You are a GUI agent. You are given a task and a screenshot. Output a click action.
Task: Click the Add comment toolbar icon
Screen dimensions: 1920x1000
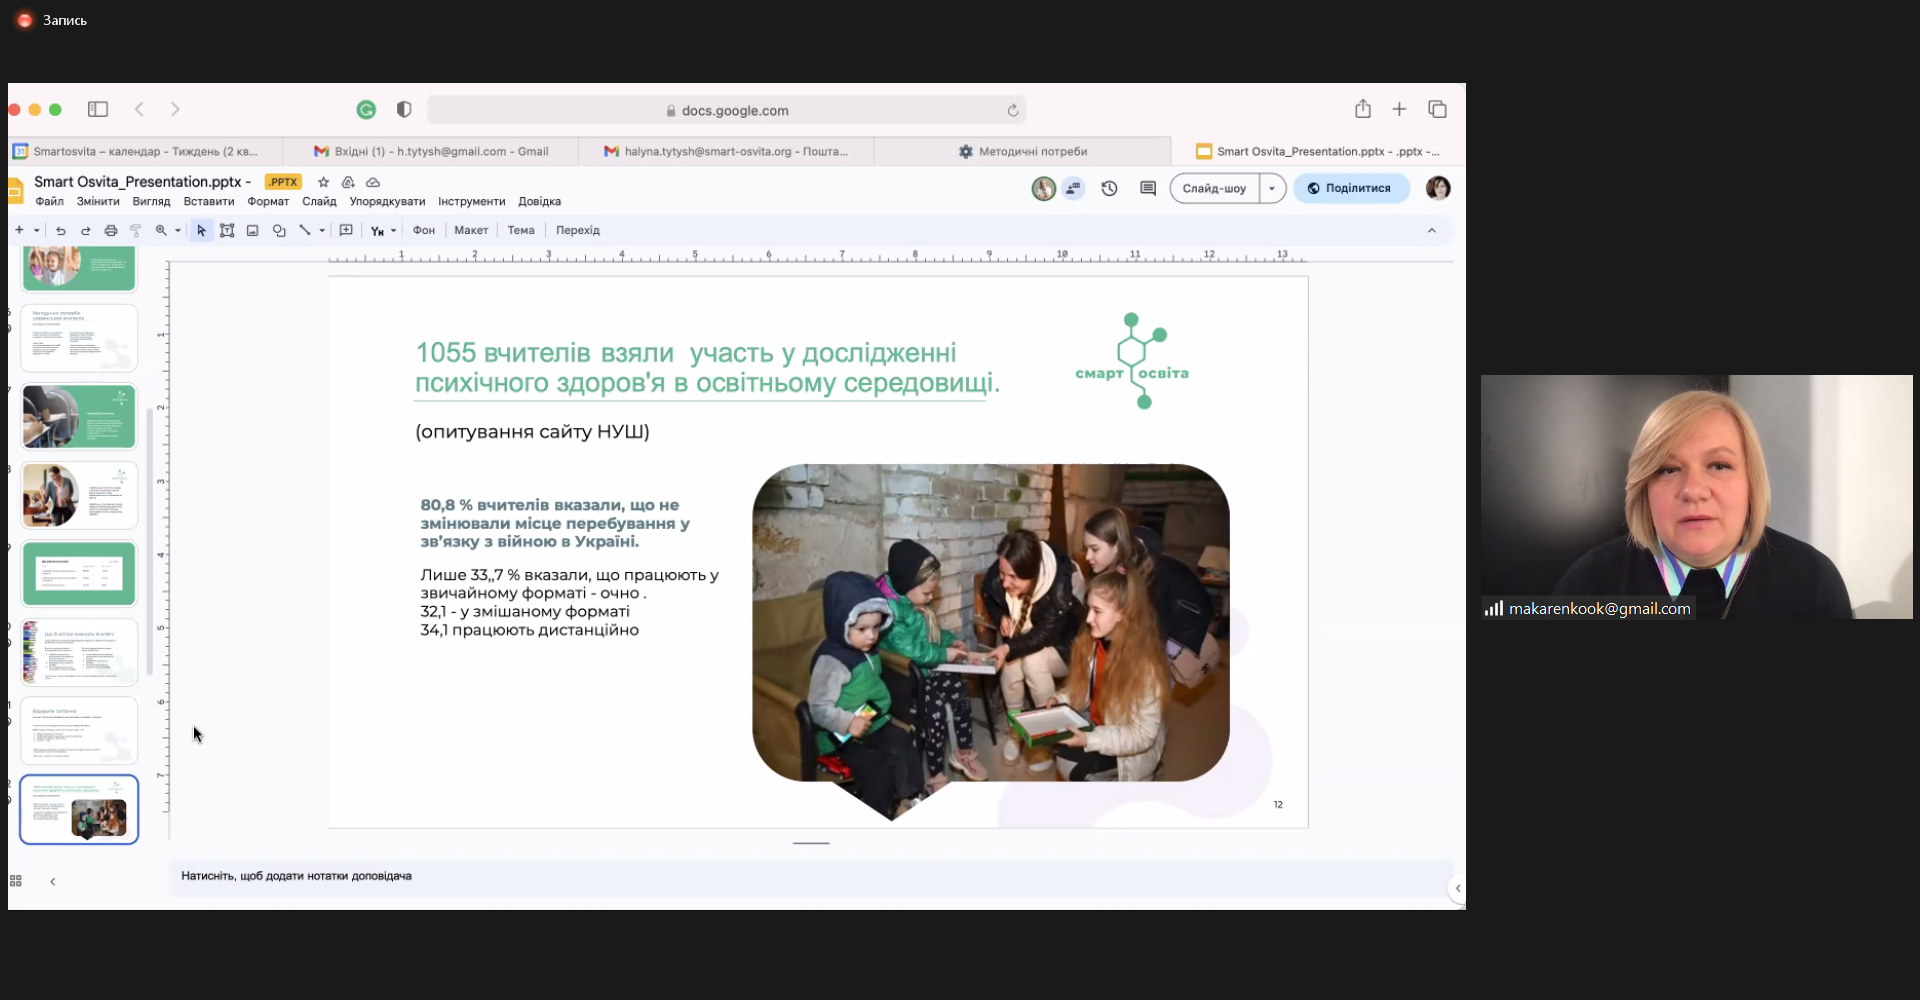coord(346,231)
